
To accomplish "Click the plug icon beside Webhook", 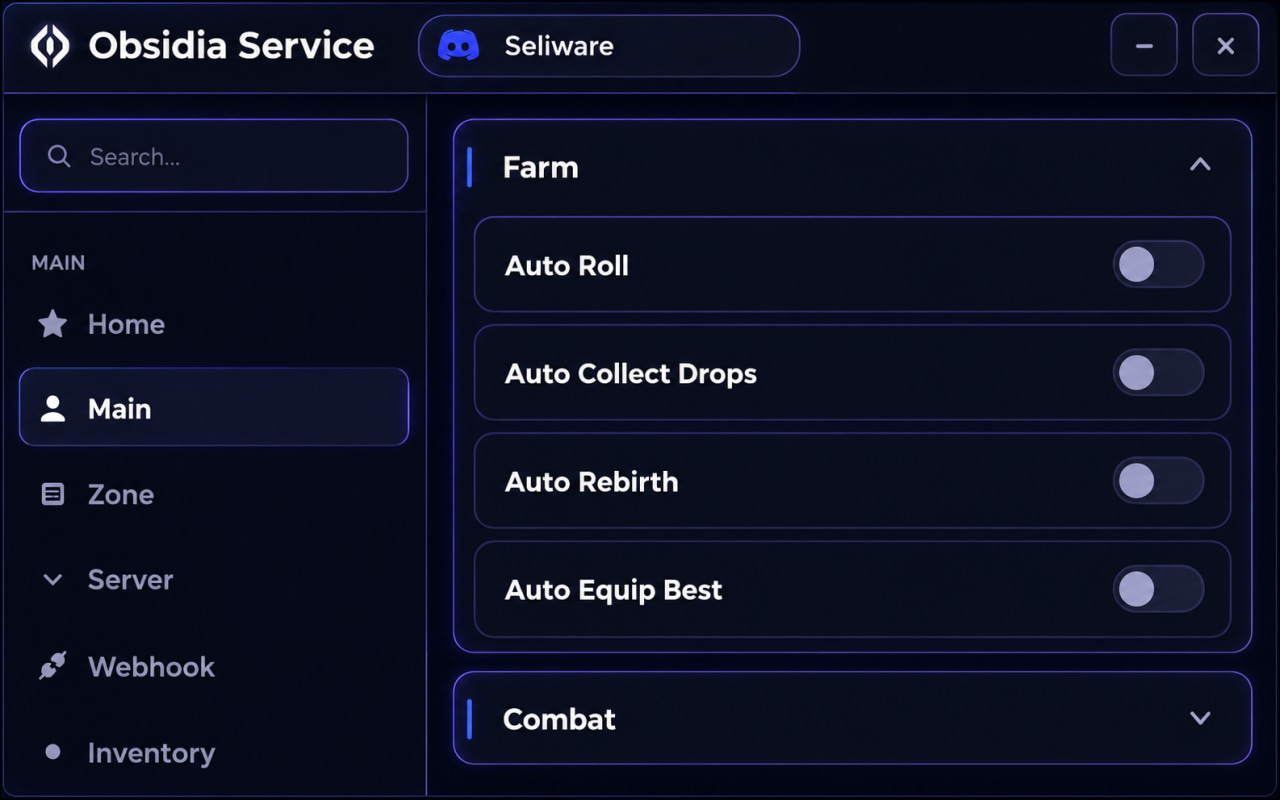I will tap(52, 666).
